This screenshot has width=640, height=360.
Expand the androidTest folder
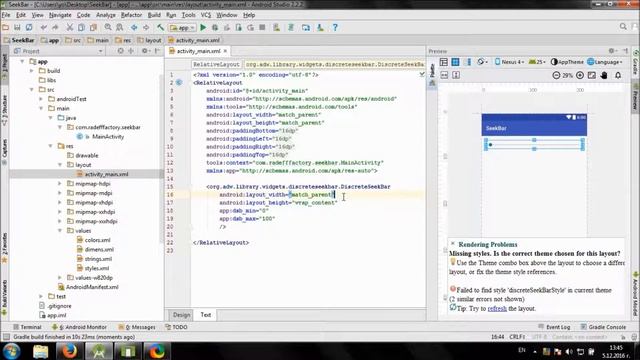pyautogui.click(x=41, y=99)
